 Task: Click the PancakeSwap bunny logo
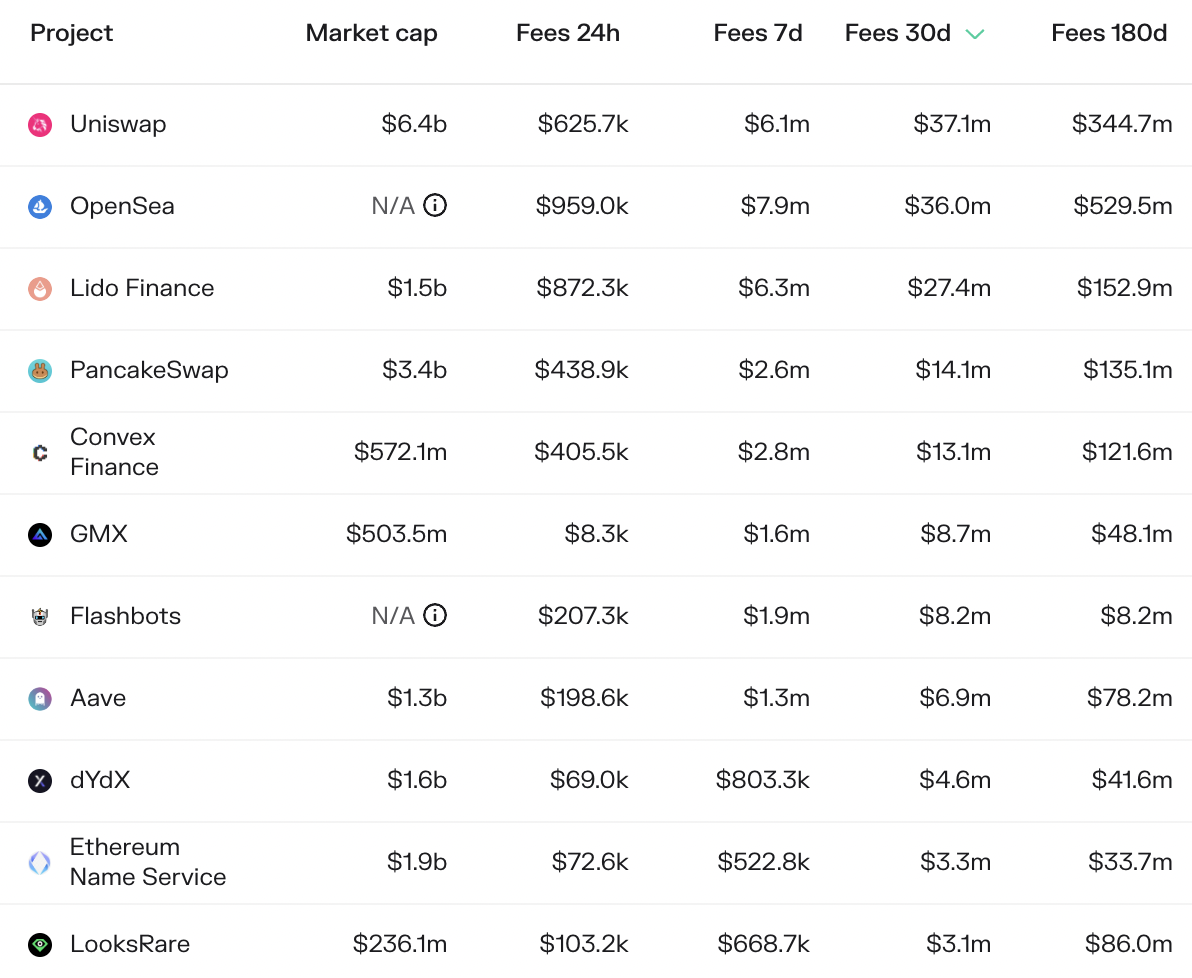coord(40,370)
